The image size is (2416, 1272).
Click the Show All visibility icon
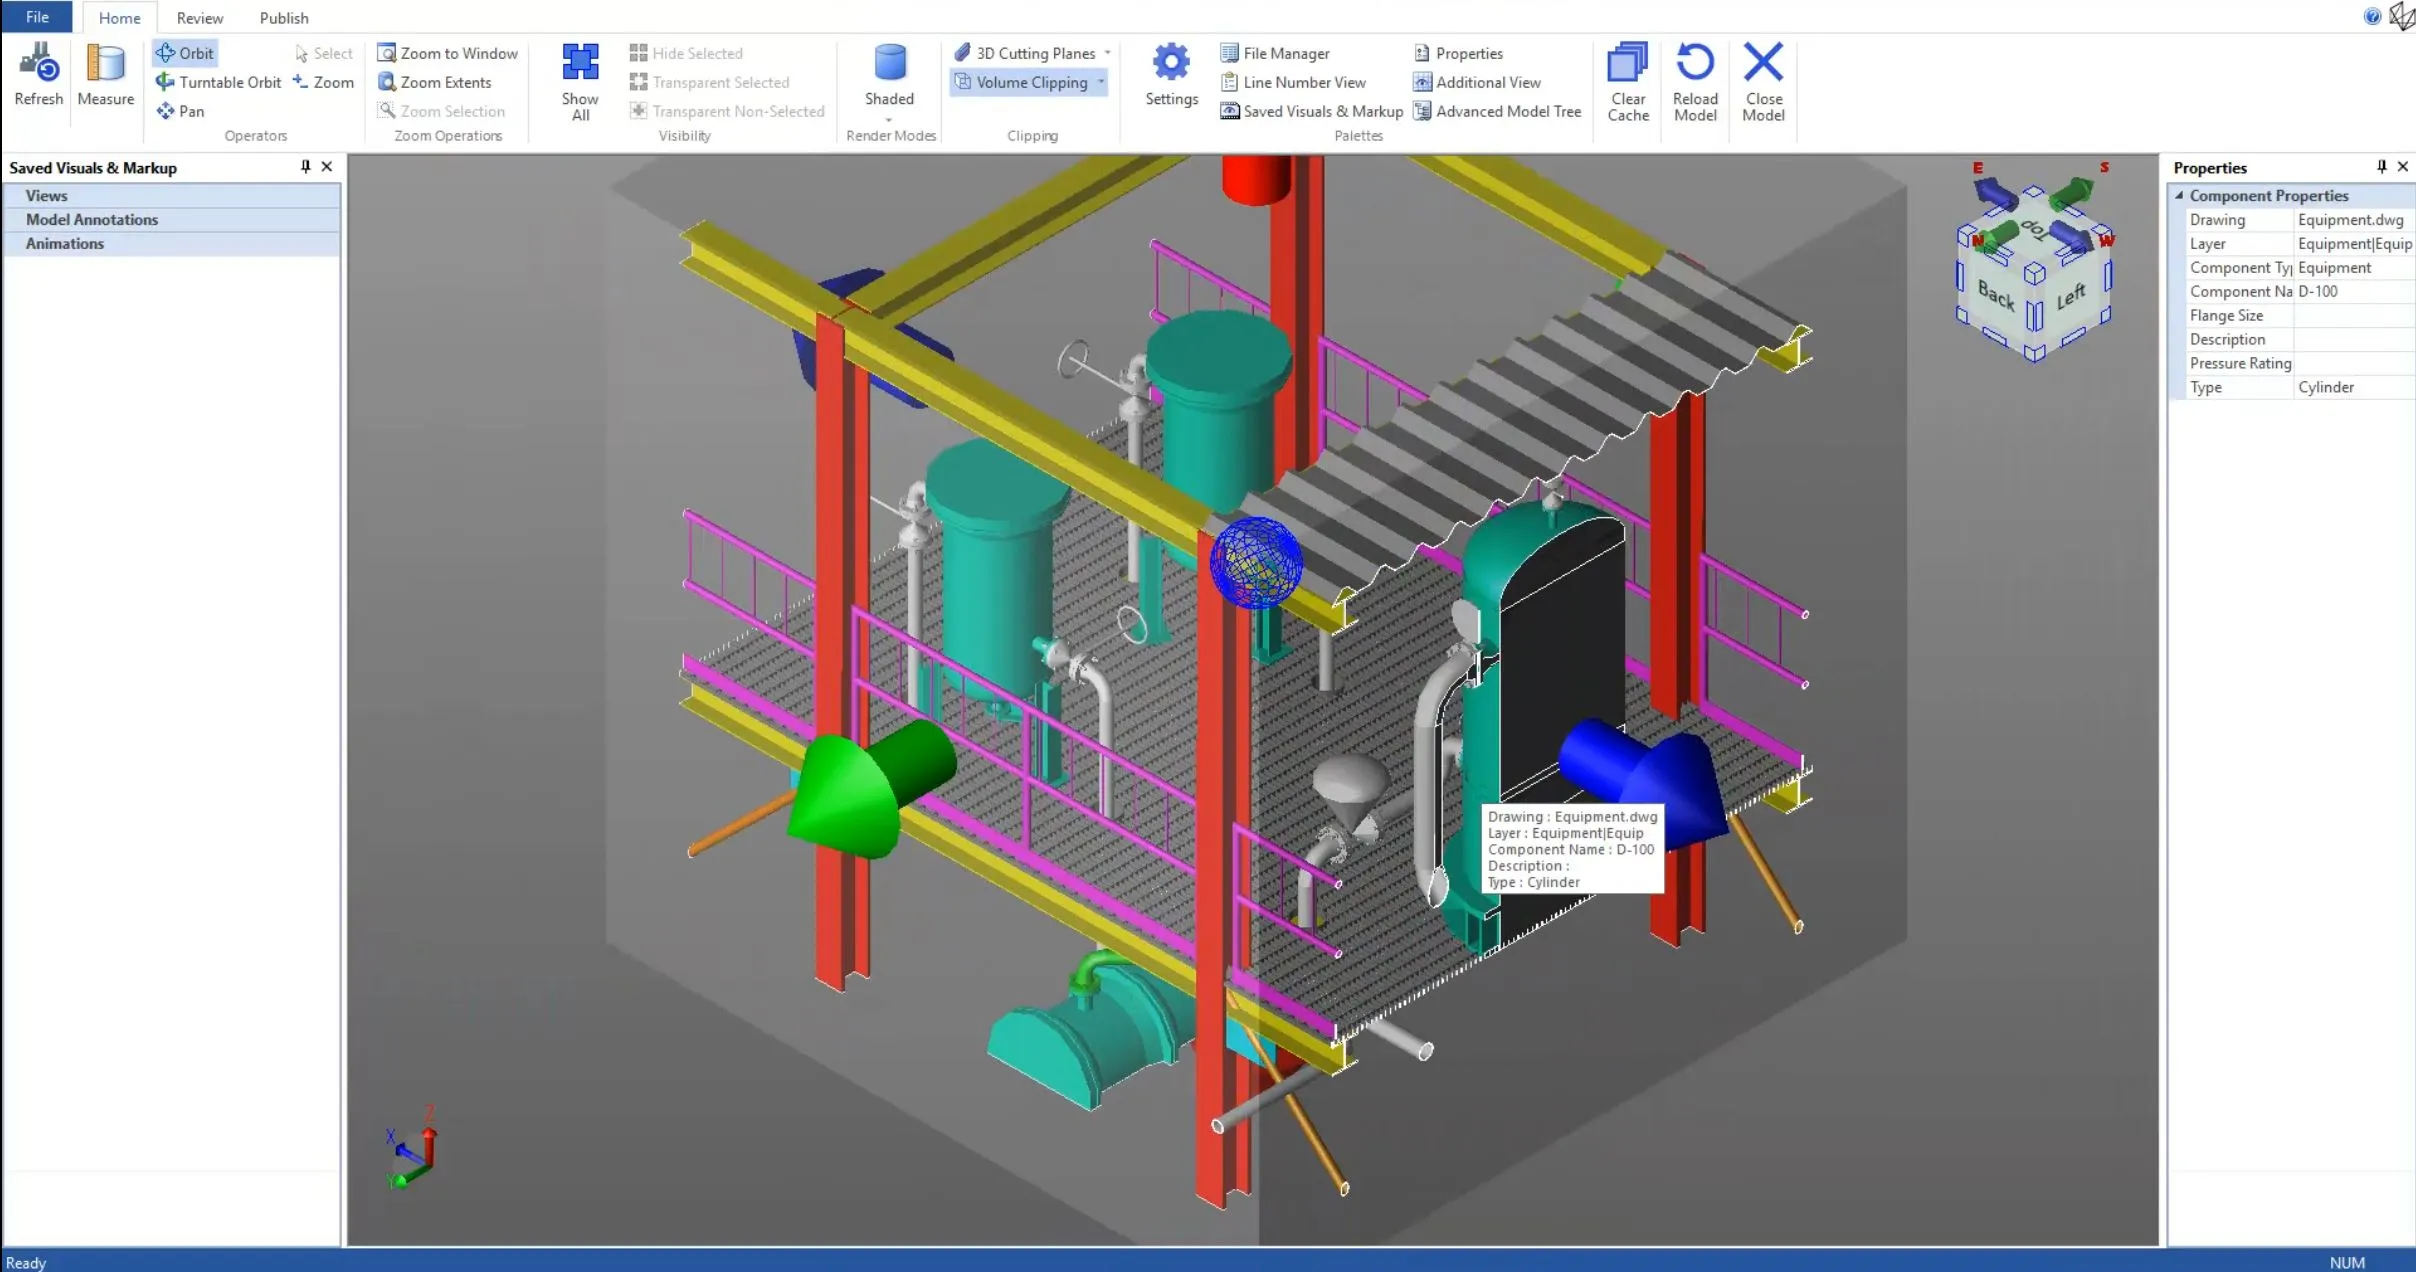point(580,64)
